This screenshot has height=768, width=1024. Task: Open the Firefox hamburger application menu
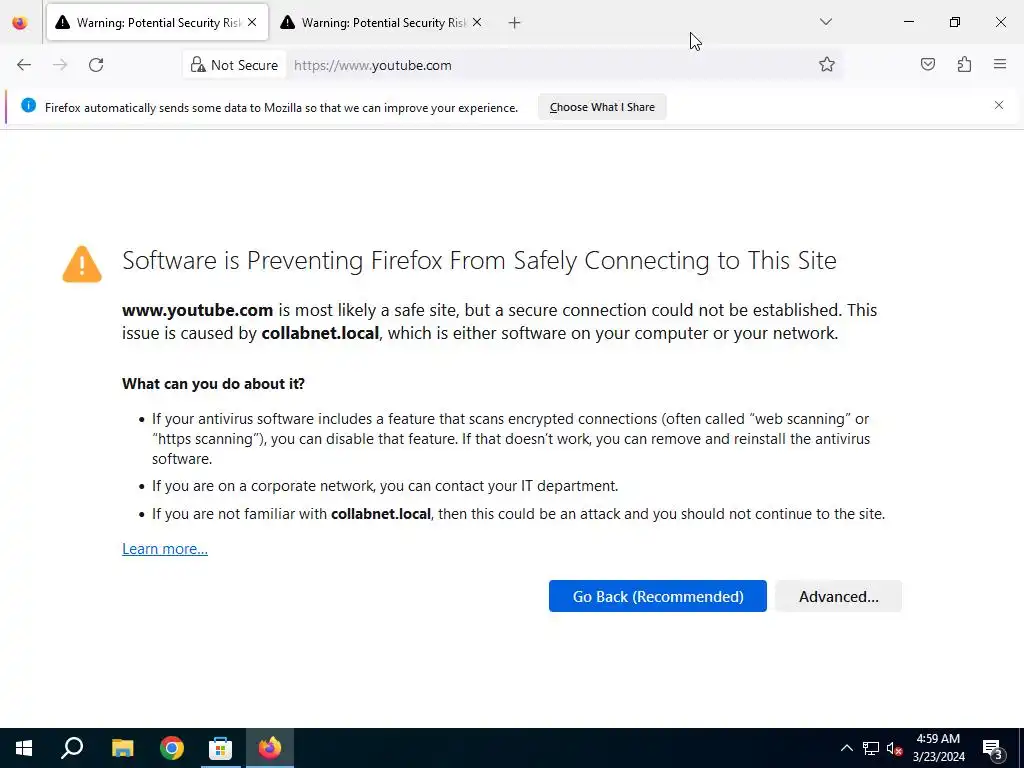1000,64
